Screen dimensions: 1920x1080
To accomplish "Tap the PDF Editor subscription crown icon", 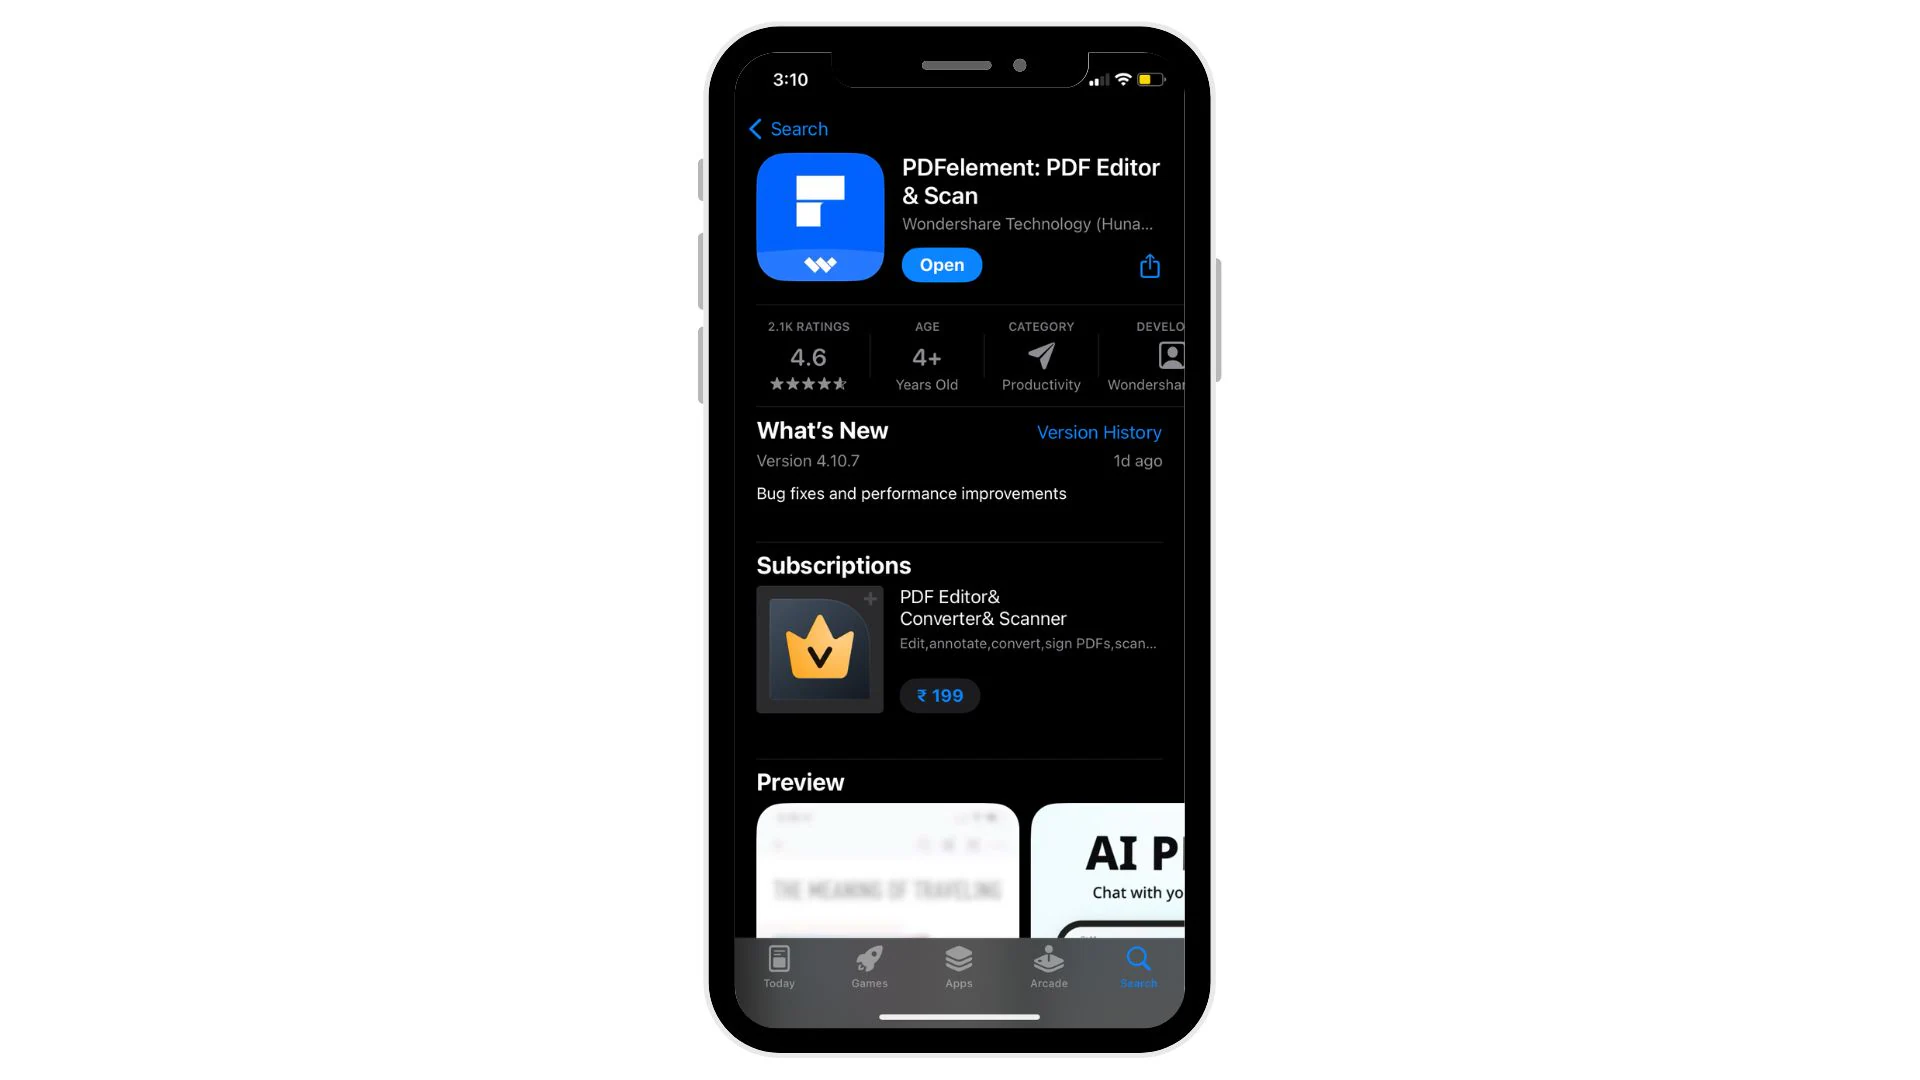I will pos(818,649).
